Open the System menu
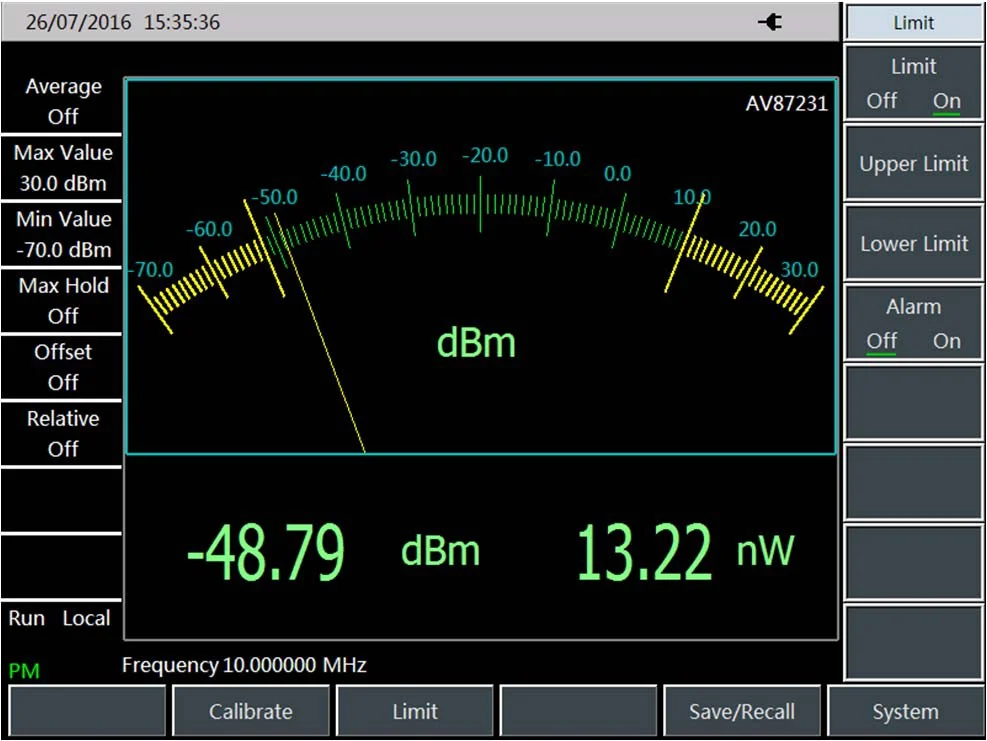987x741 pixels. click(905, 712)
